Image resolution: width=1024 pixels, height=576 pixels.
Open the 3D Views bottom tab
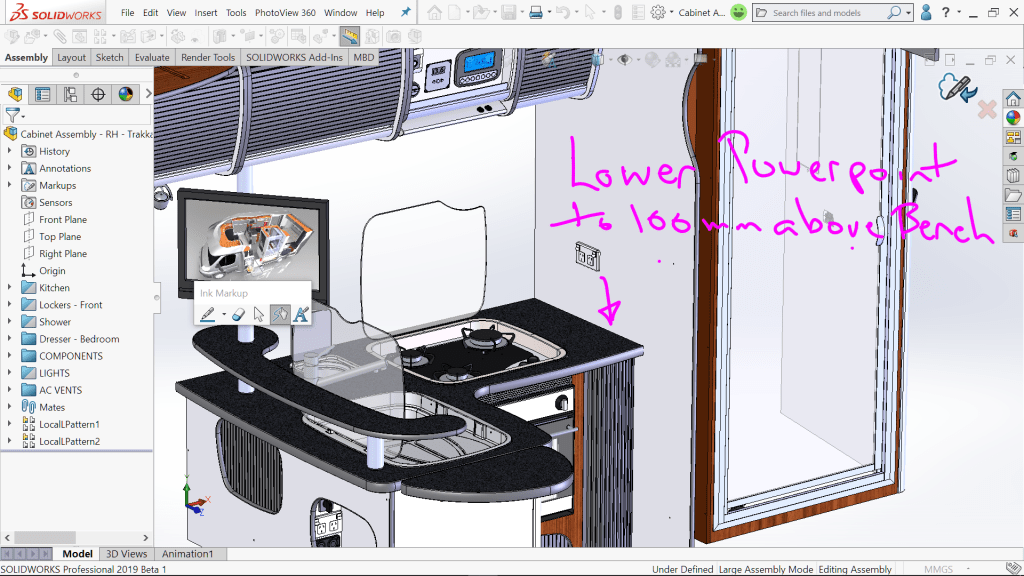pyautogui.click(x=126, y=554)
